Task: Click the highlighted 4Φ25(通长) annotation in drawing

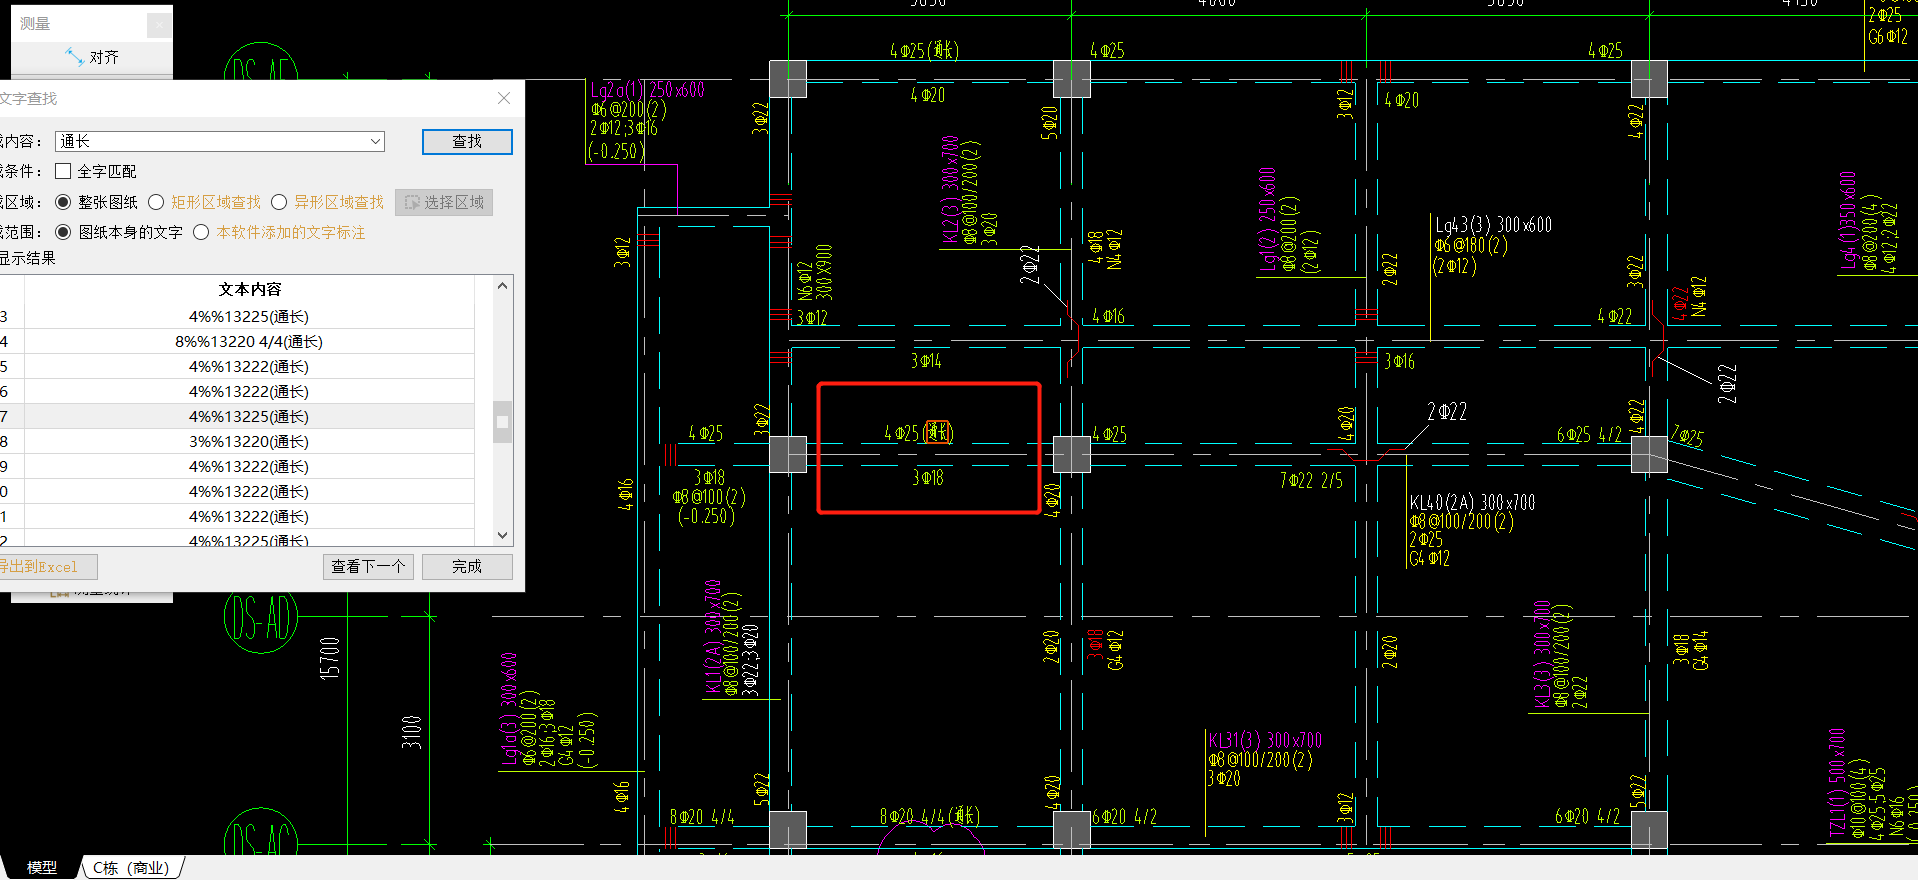Action: point(918,433)
